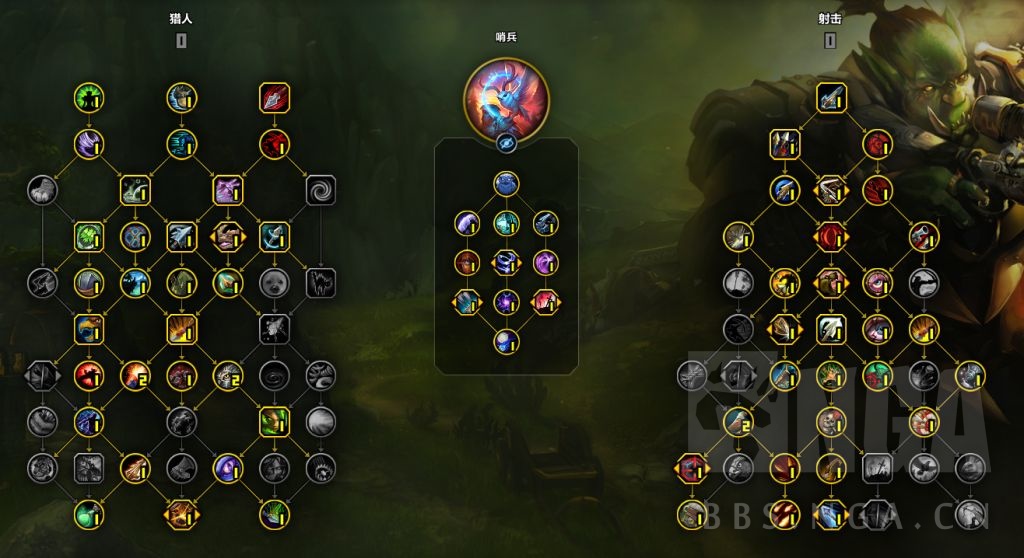Image resolution: width=1024 pixels, height=558 pixels.
Task: Toggle the orange choice node at the bottom of the 猎人 tree
Action: coord(182,515)
